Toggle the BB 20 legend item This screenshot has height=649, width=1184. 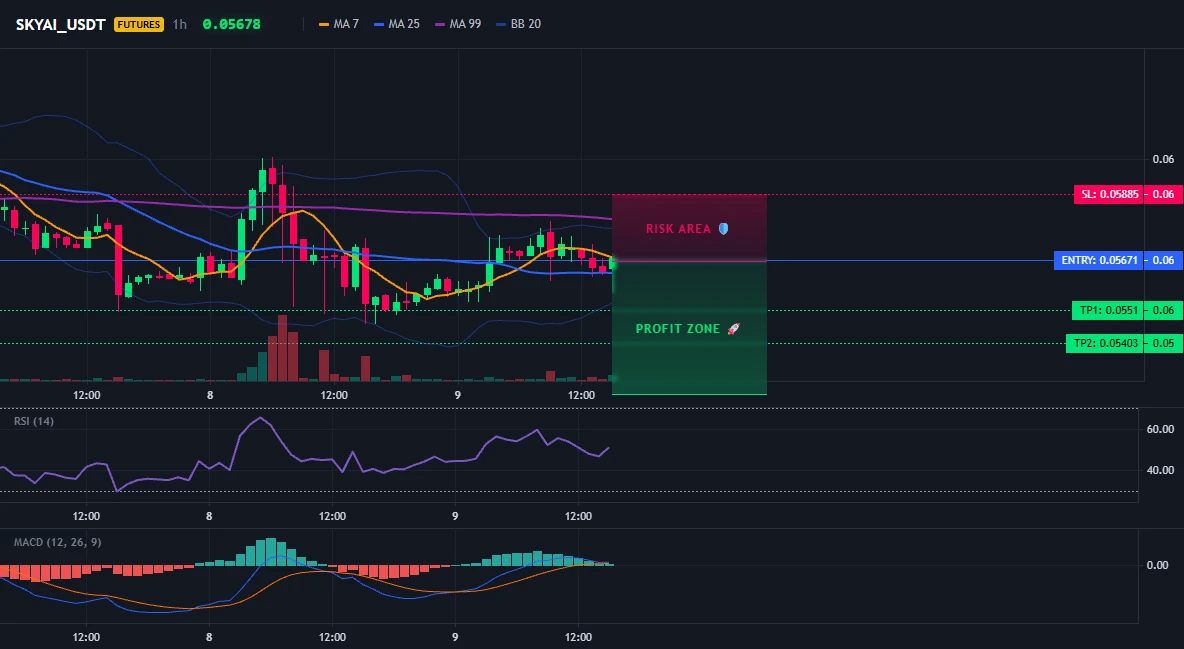click(x=519, y=24)
